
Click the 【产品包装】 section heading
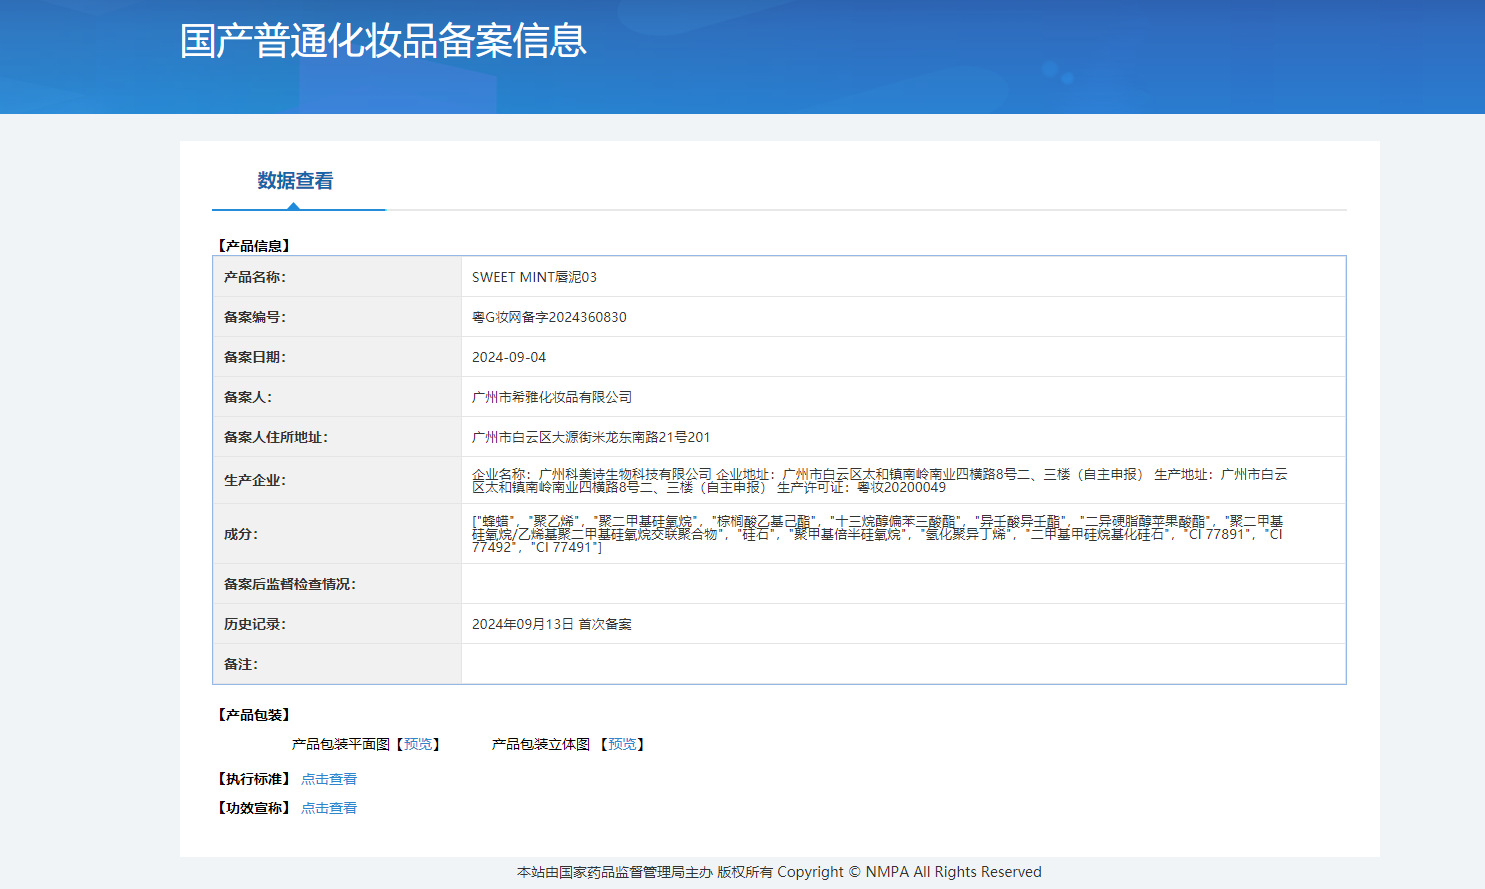254,715
